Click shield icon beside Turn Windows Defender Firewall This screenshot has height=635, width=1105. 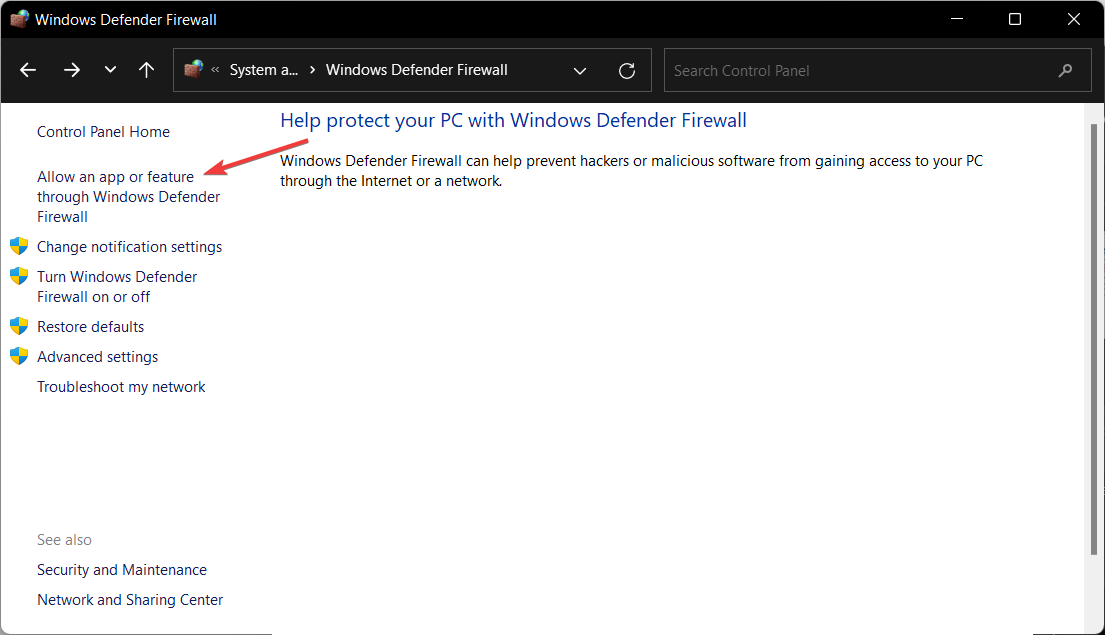19,276
